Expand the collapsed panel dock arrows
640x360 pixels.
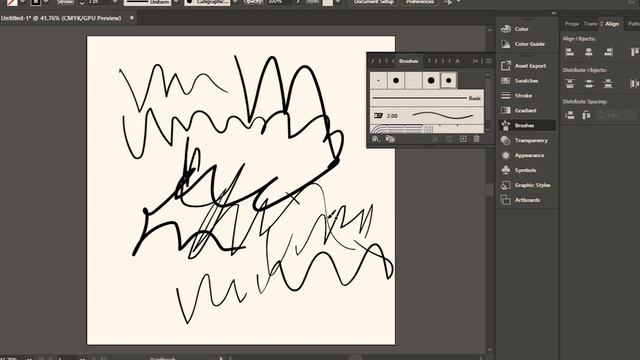pyautogui.click(x=554, y=13)
